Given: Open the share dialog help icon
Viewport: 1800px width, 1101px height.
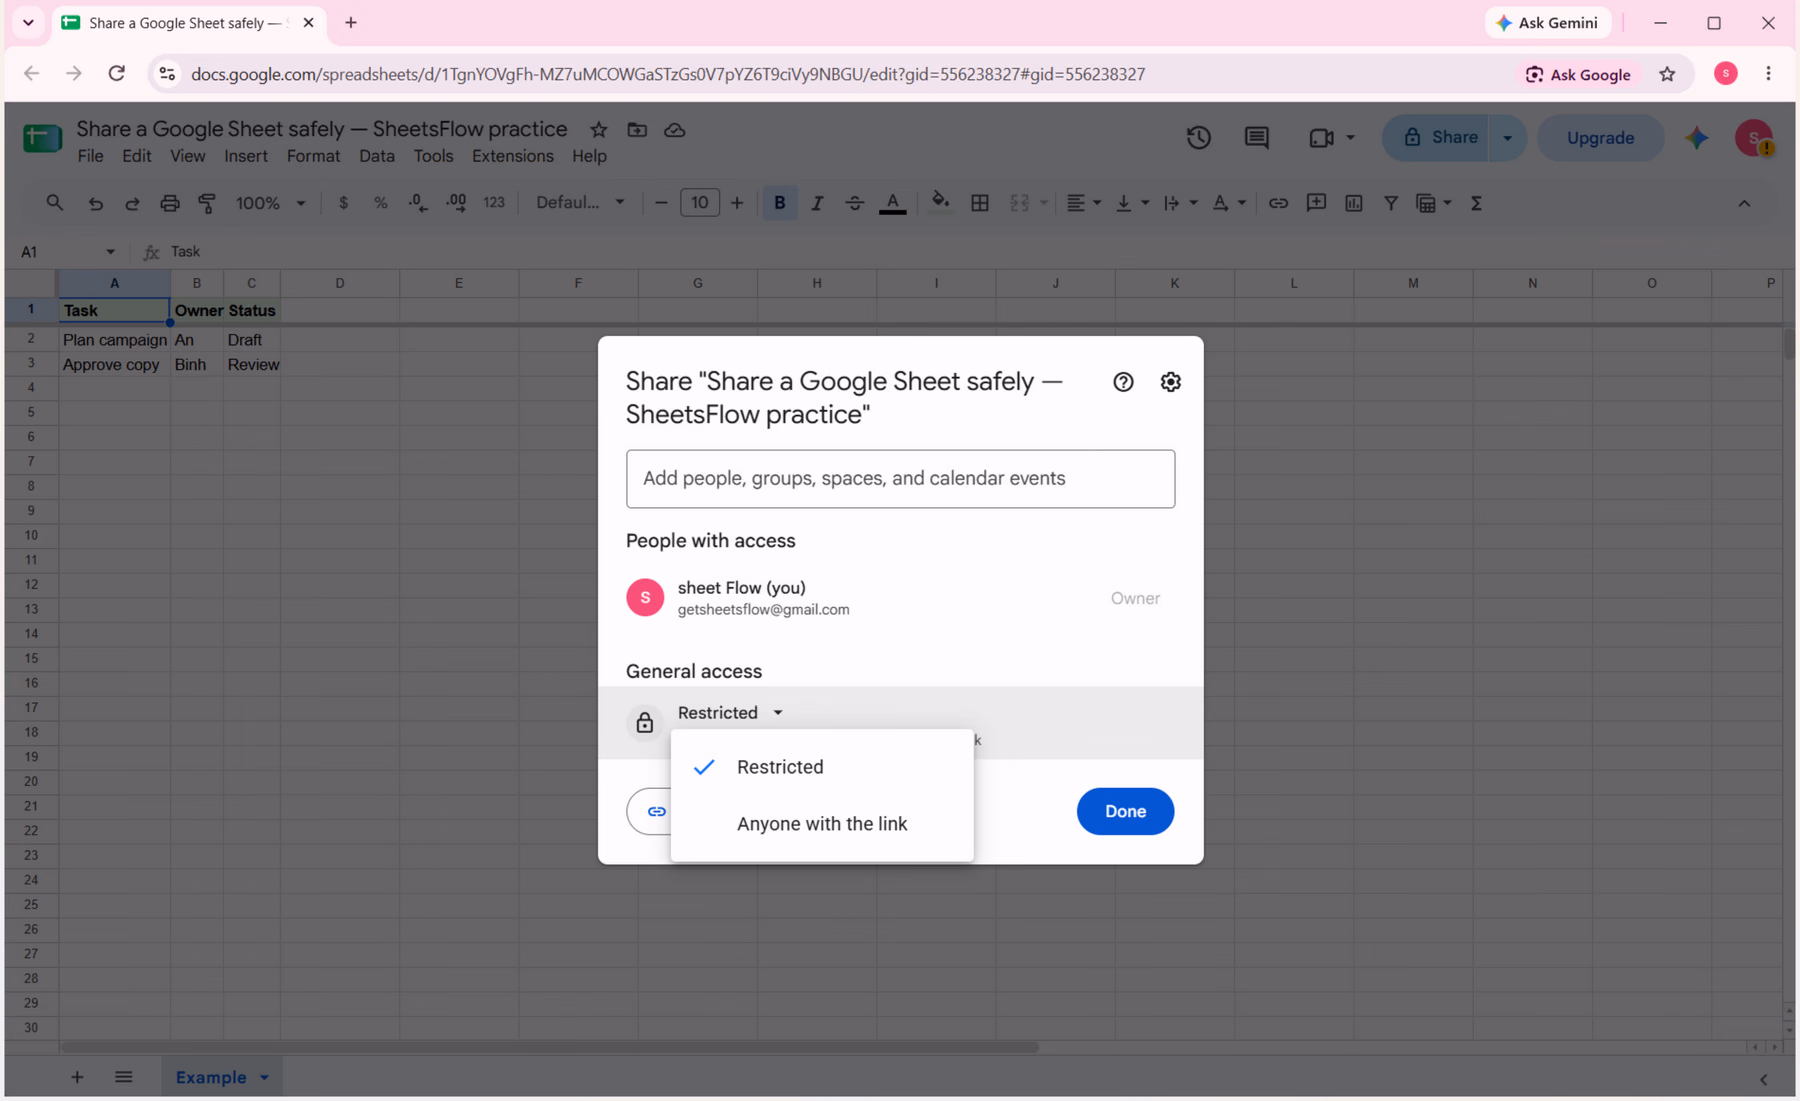Looking at the screenshot, I should pos(1123,382).
